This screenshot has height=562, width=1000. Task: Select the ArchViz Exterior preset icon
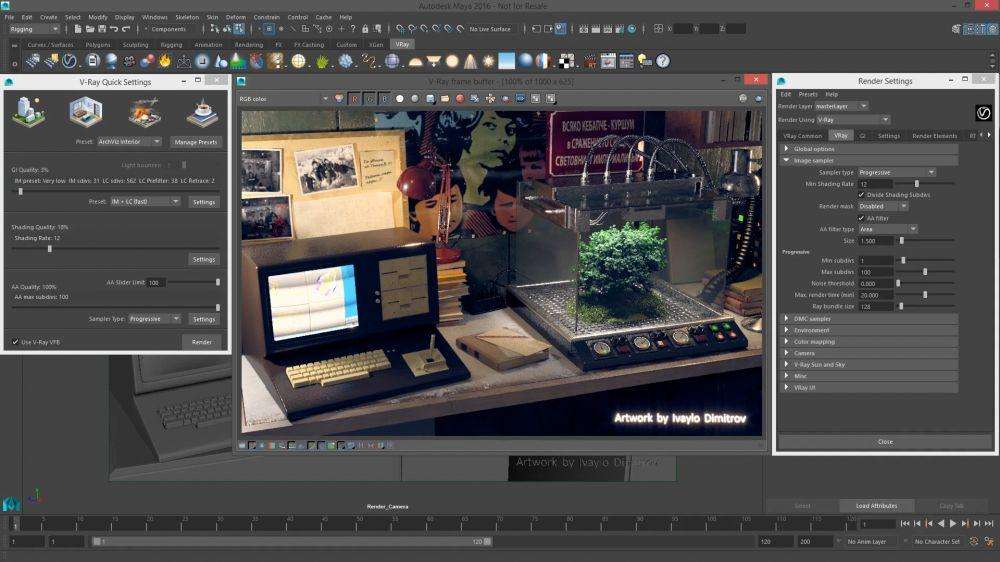pos(29,112)
